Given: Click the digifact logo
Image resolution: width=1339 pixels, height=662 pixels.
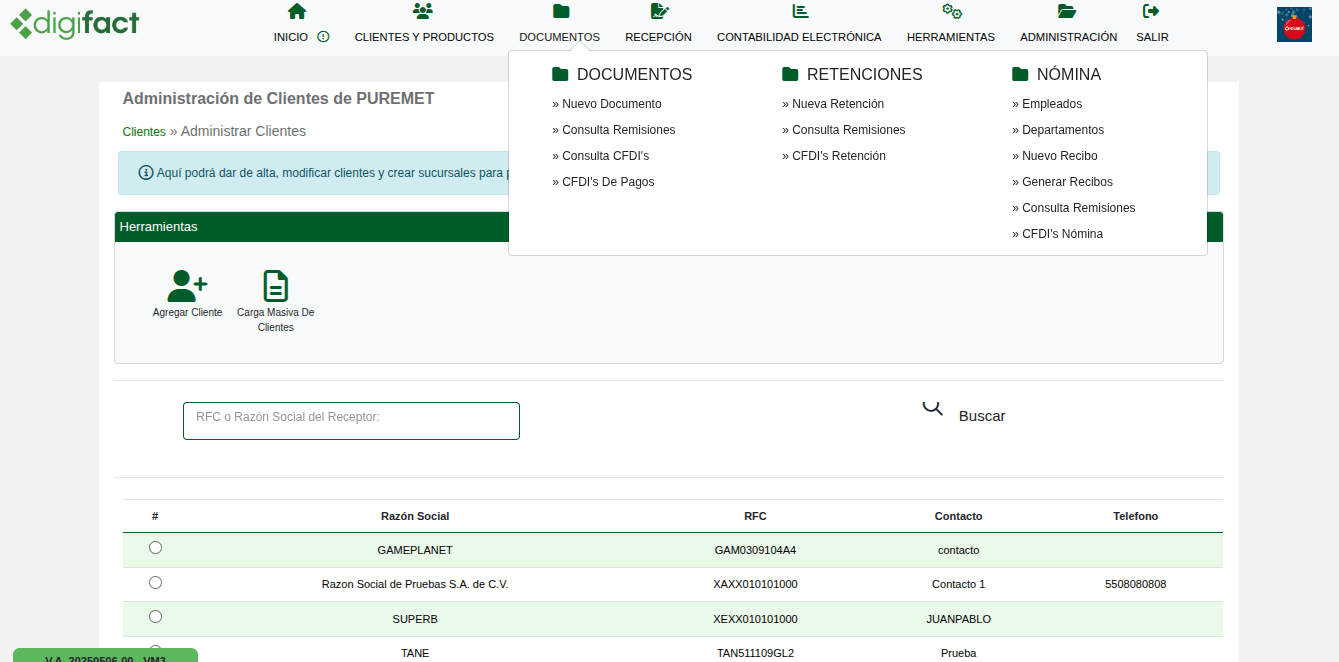Looking at the screenshot, I should click(x=75, y=22).
